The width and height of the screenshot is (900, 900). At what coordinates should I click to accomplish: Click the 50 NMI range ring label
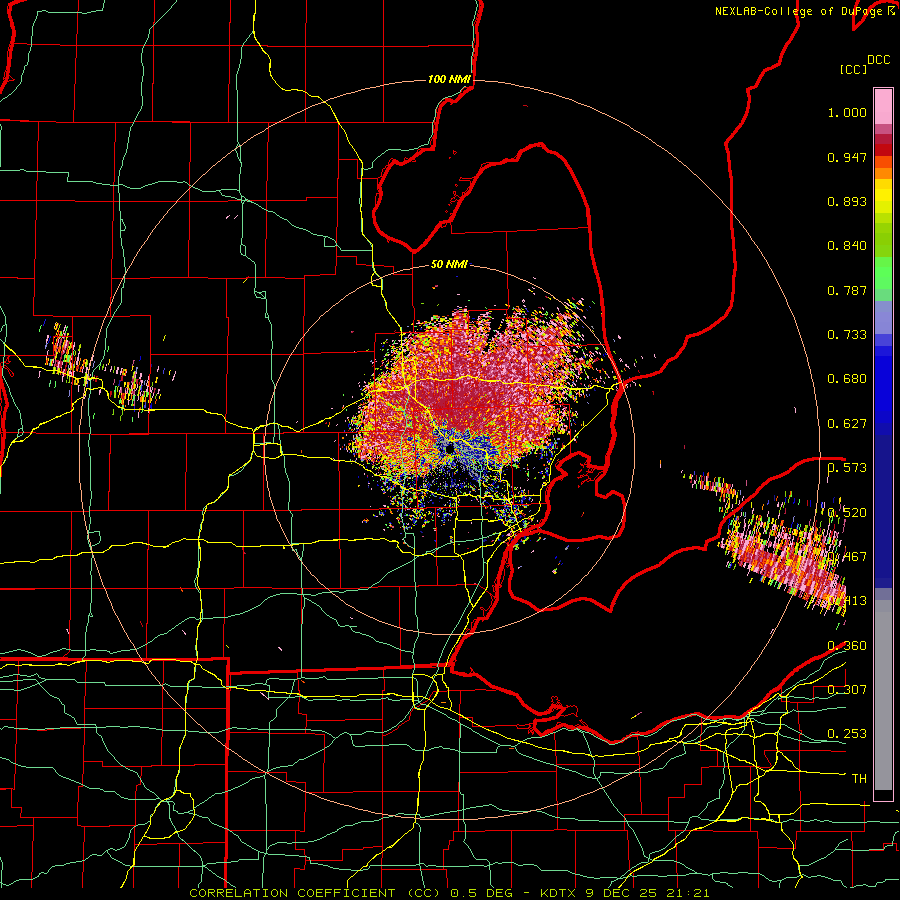point(449,264)
